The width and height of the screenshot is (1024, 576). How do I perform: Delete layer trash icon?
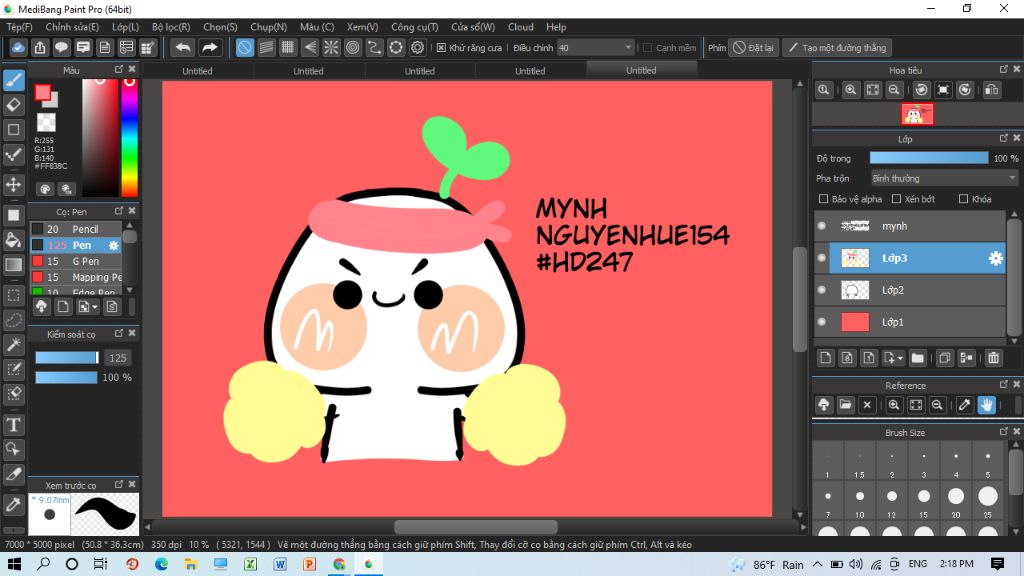point(993,358)
